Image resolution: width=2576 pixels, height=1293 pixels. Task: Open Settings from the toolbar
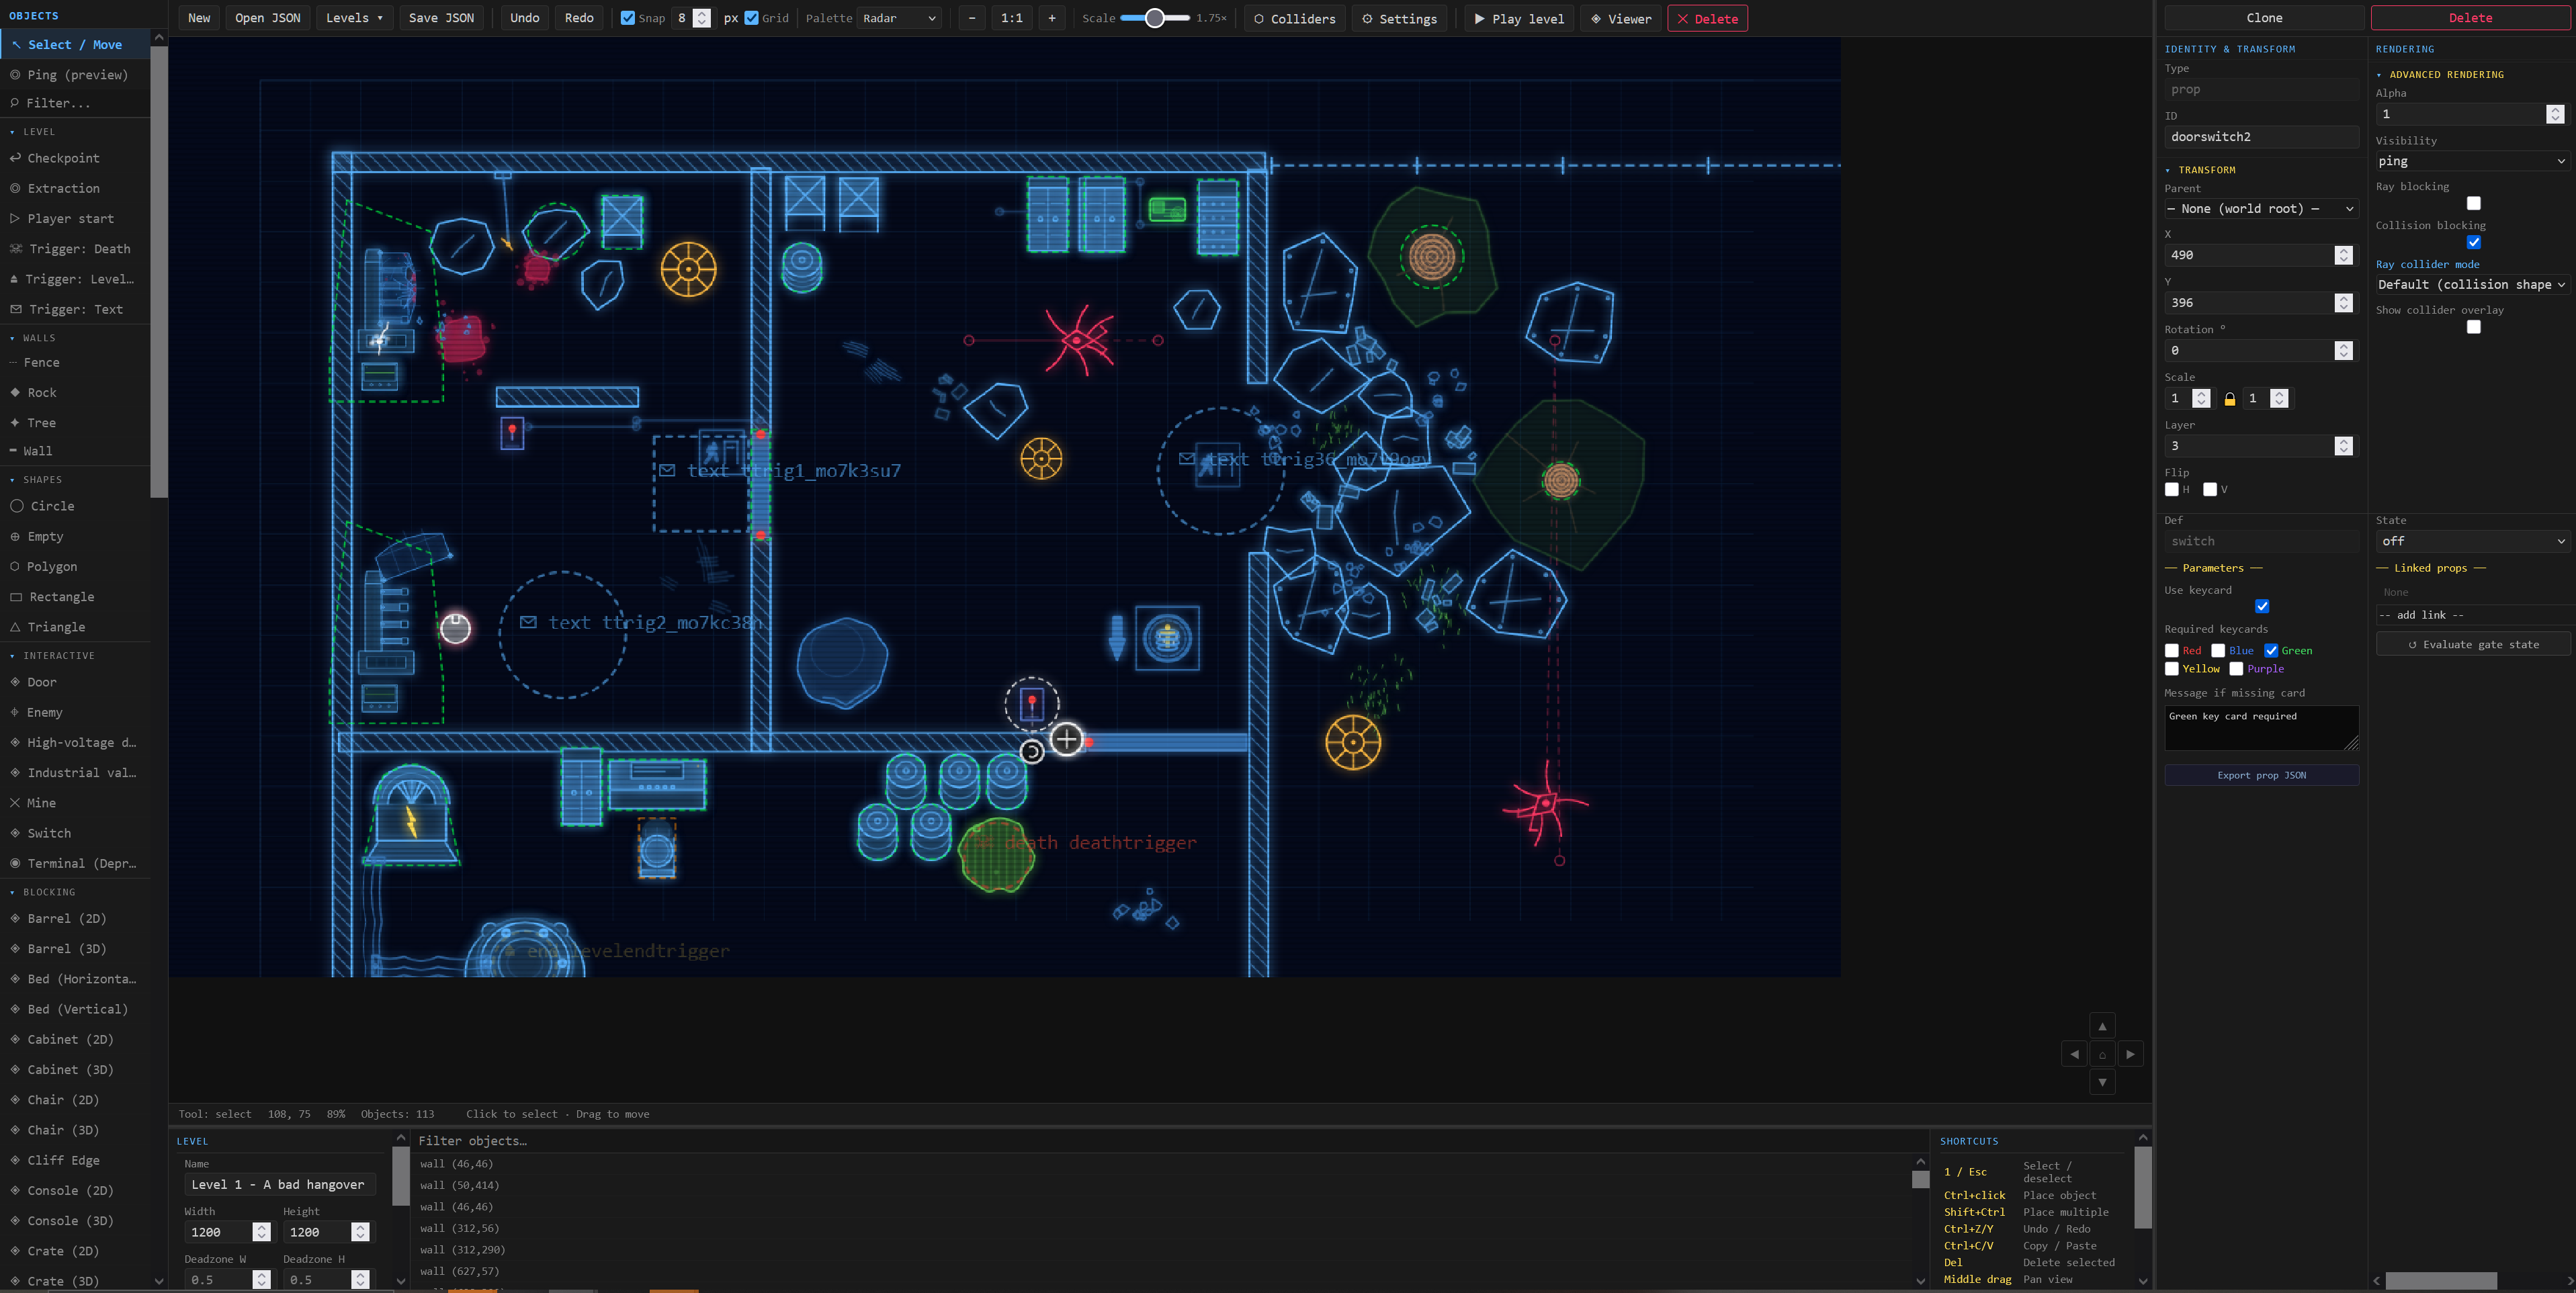(1399, 18)
